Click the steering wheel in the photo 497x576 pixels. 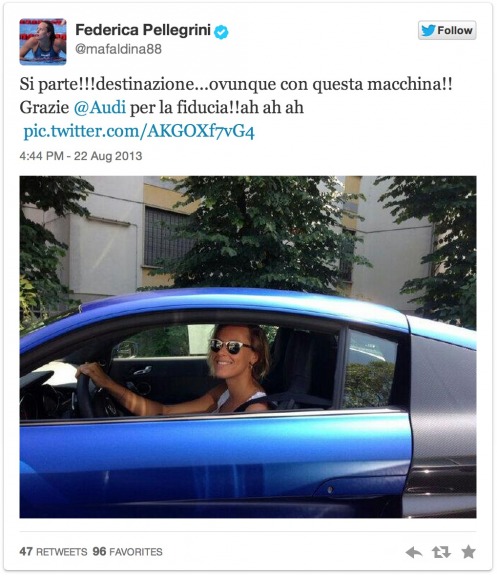[85, 394]
